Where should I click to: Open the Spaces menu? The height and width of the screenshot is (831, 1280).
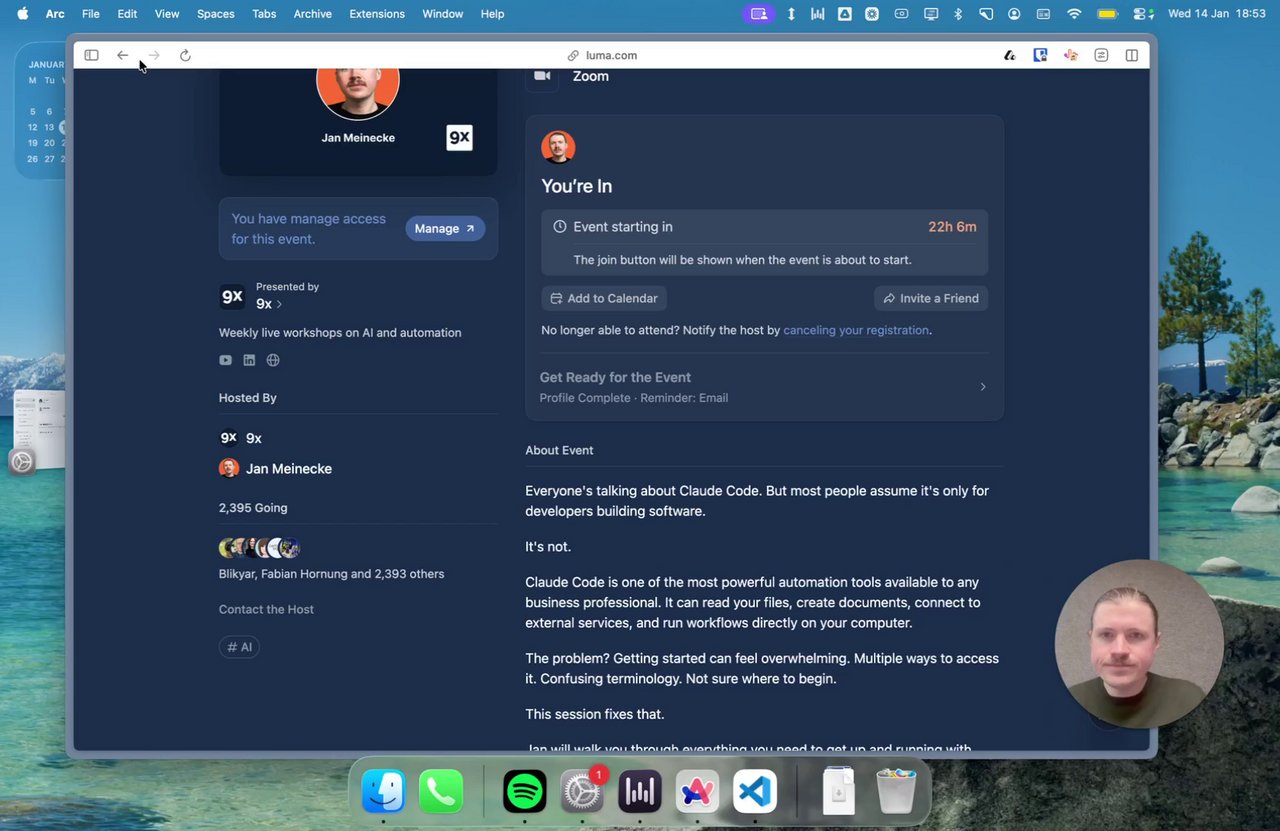[x=215, y=14]
